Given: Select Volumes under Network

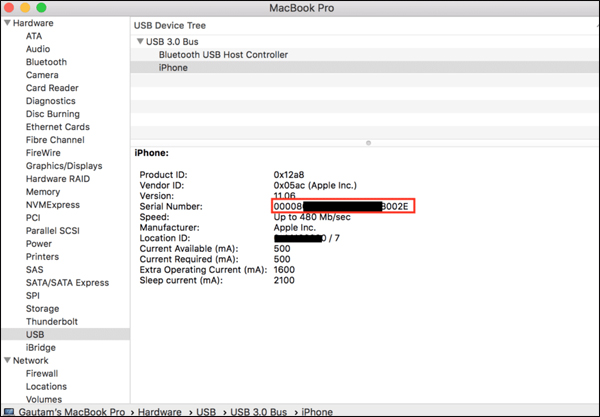Looking at the screenshot, I should [44, 399].
